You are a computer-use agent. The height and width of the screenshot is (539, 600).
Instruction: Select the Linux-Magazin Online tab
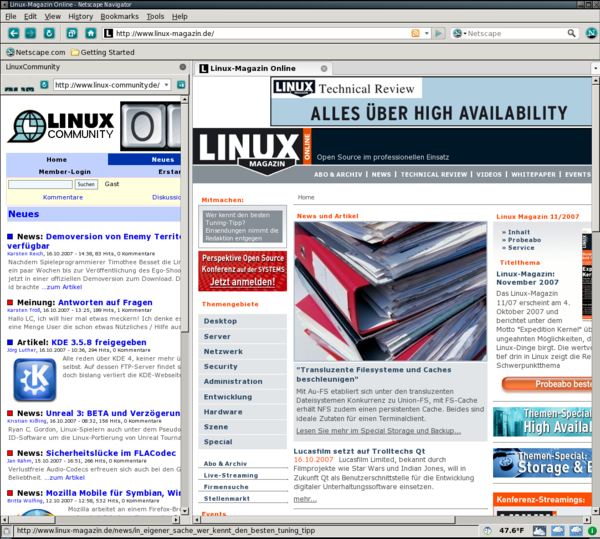click(264, 68)
